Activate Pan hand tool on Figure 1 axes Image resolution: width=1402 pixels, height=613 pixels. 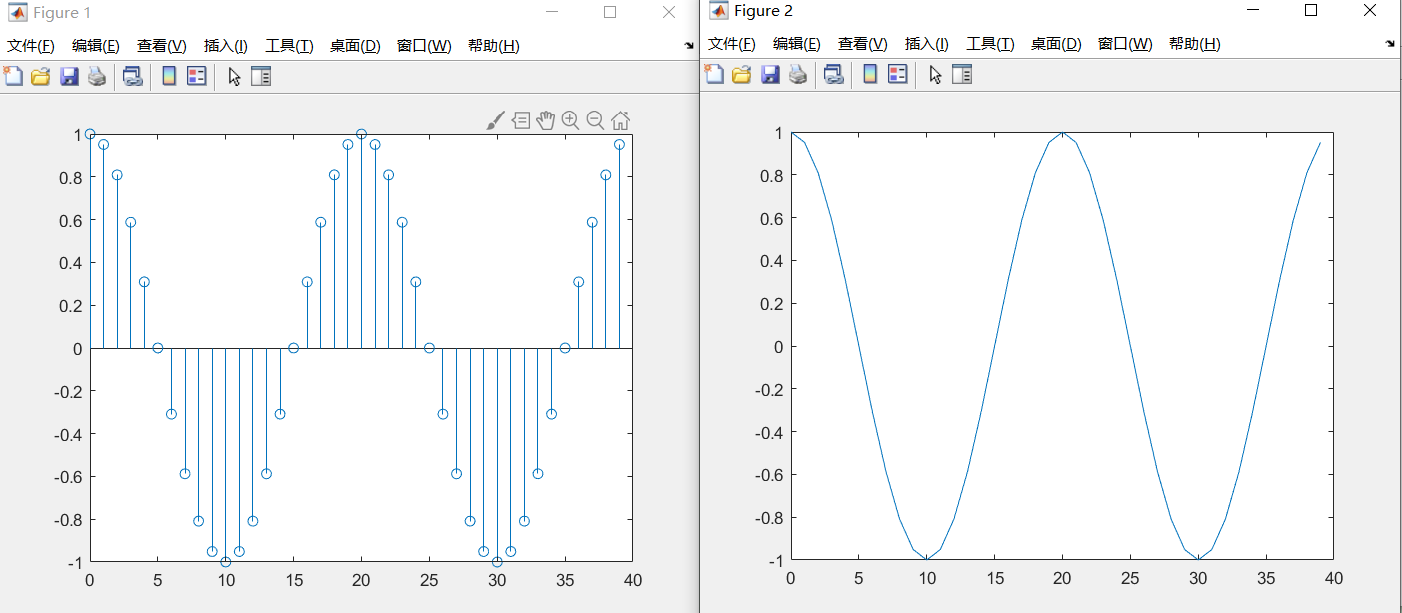click(545, 120)
